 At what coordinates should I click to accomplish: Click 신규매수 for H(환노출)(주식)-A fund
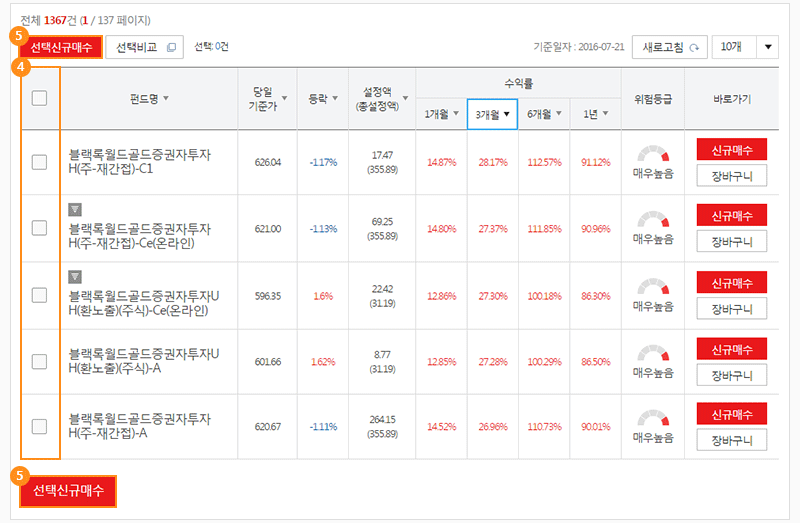(732, 349)
